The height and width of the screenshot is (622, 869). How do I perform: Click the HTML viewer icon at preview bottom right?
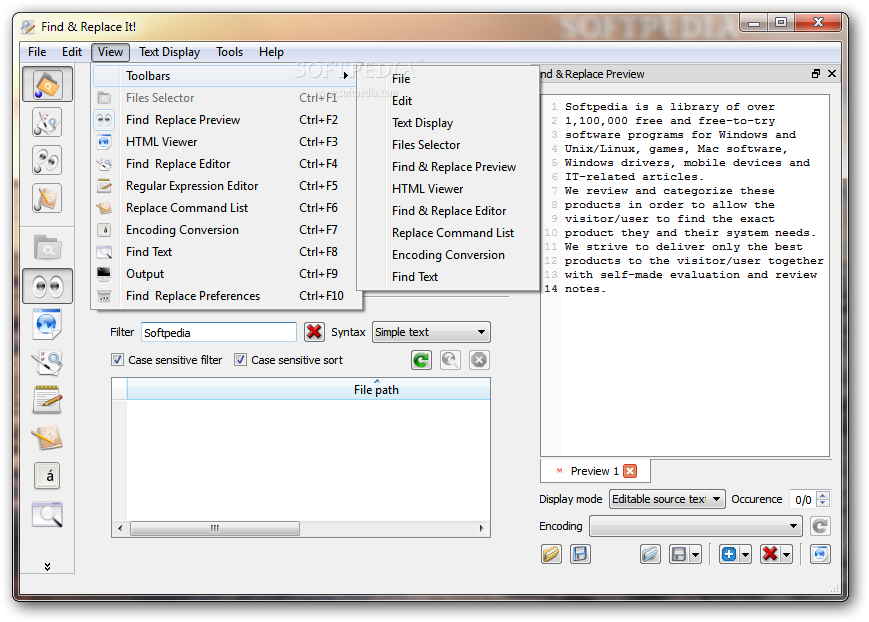820,554
